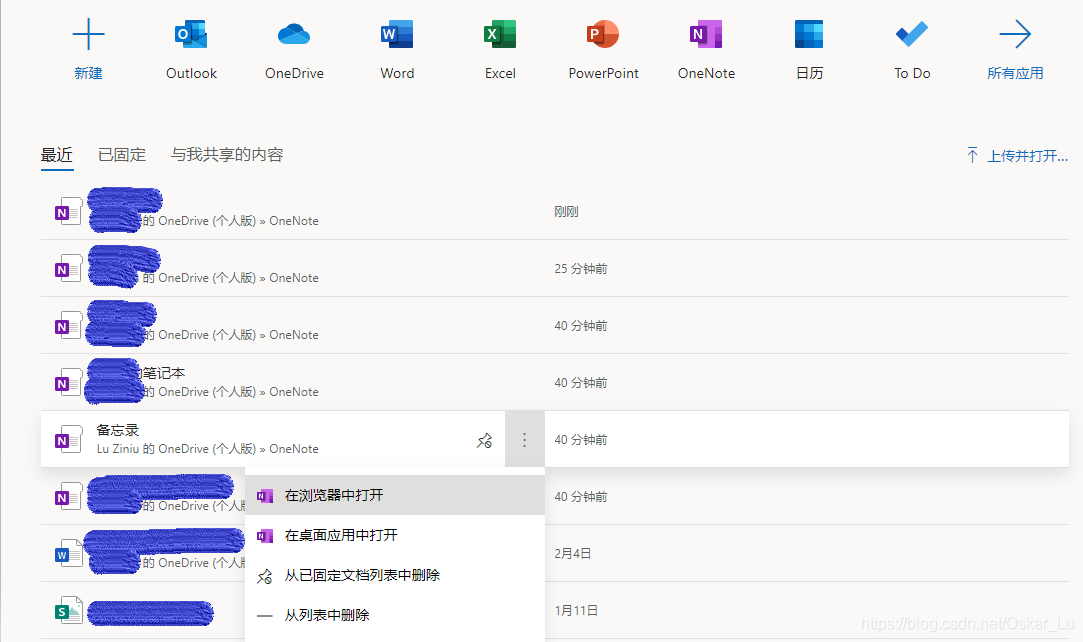1083x642 pixels.
Task: Click the 新建 plus icon
Action: point(88,35)
